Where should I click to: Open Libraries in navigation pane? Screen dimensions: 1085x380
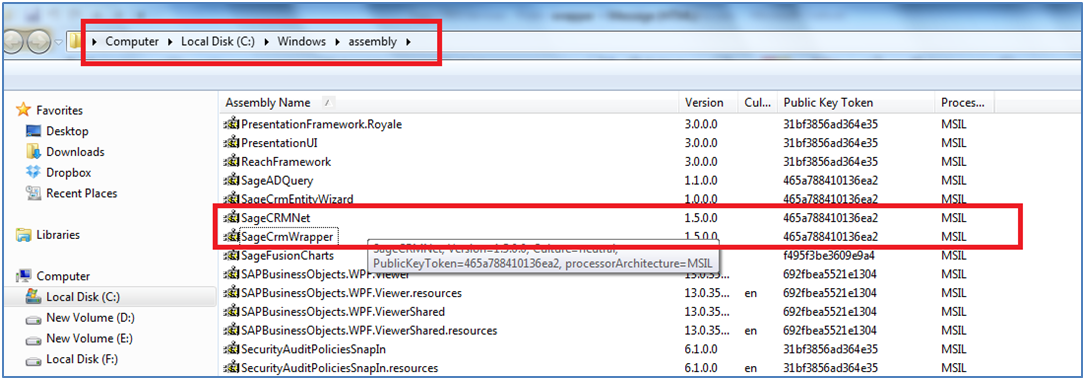pos(58,235)
